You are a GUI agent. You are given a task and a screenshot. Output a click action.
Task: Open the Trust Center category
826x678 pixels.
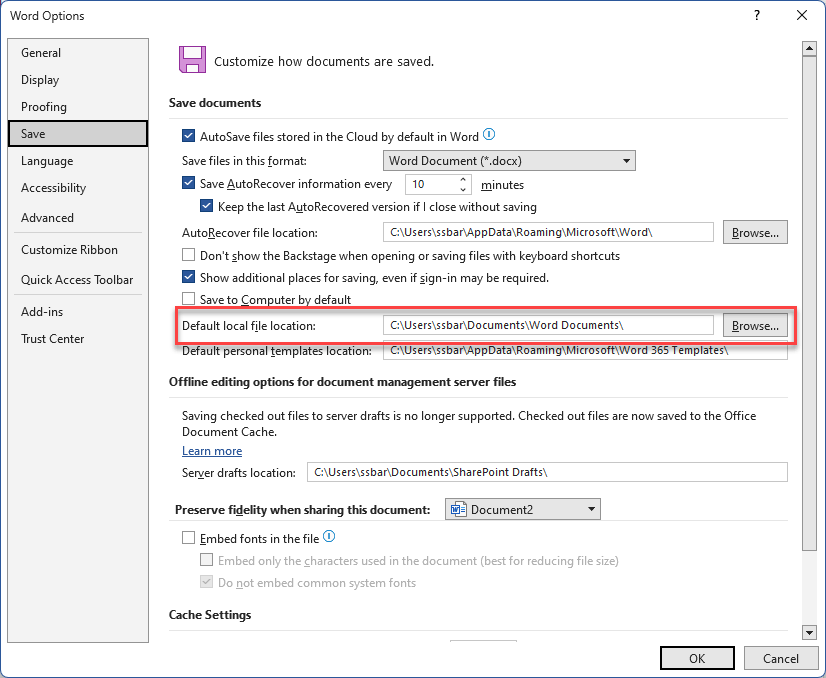78,339
